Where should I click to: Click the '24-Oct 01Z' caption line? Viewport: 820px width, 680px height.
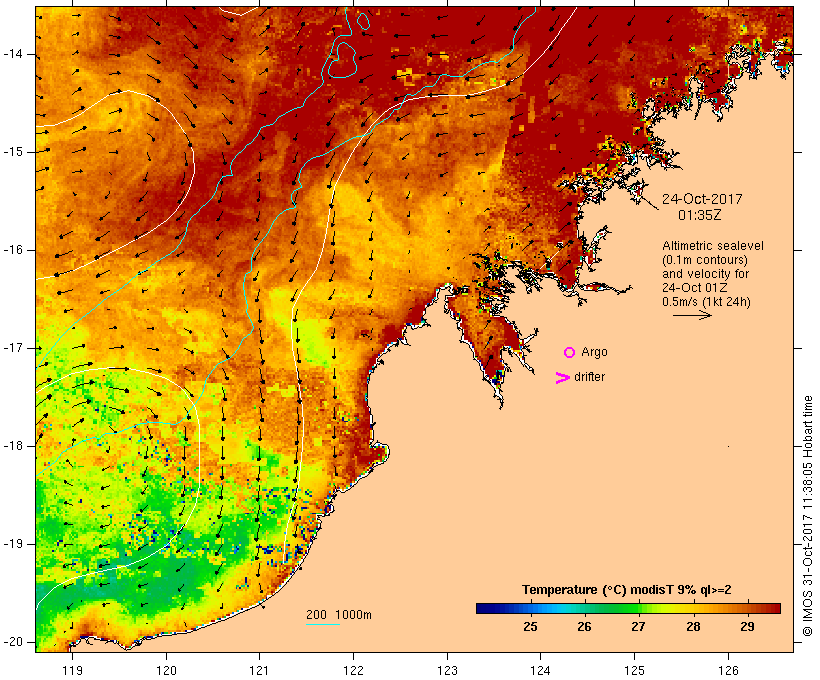click(694, 288)
